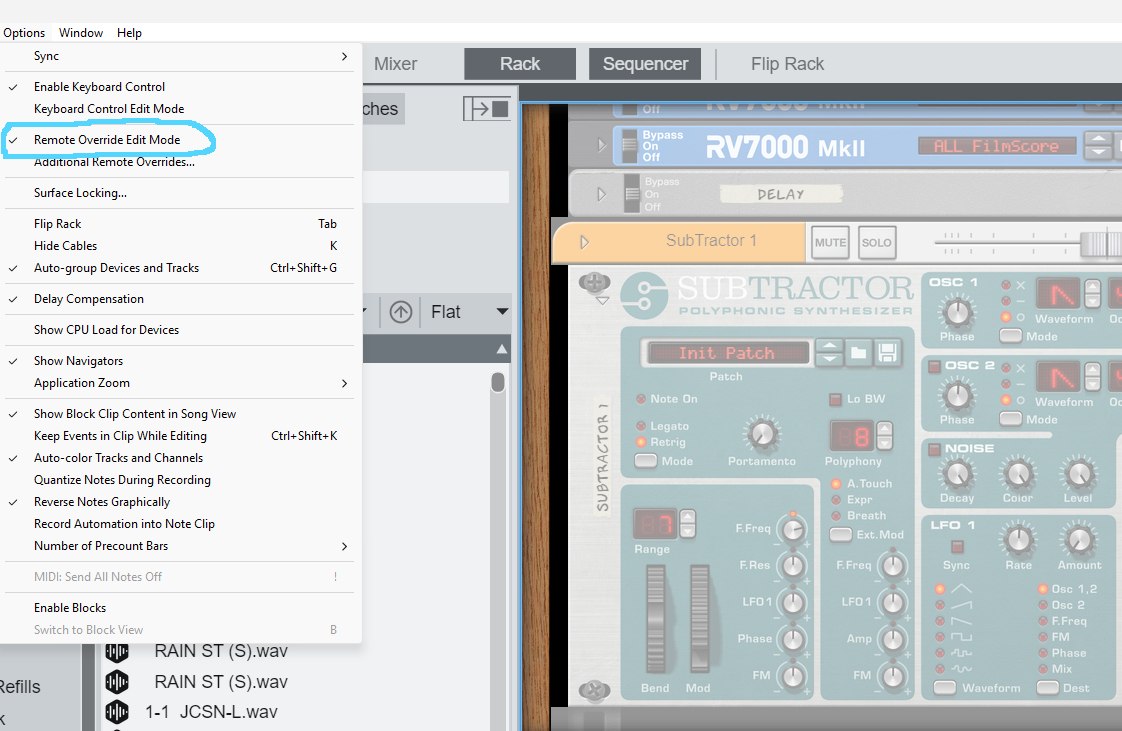
Task: Open the Options menu
Action: [x=24, y=33]
